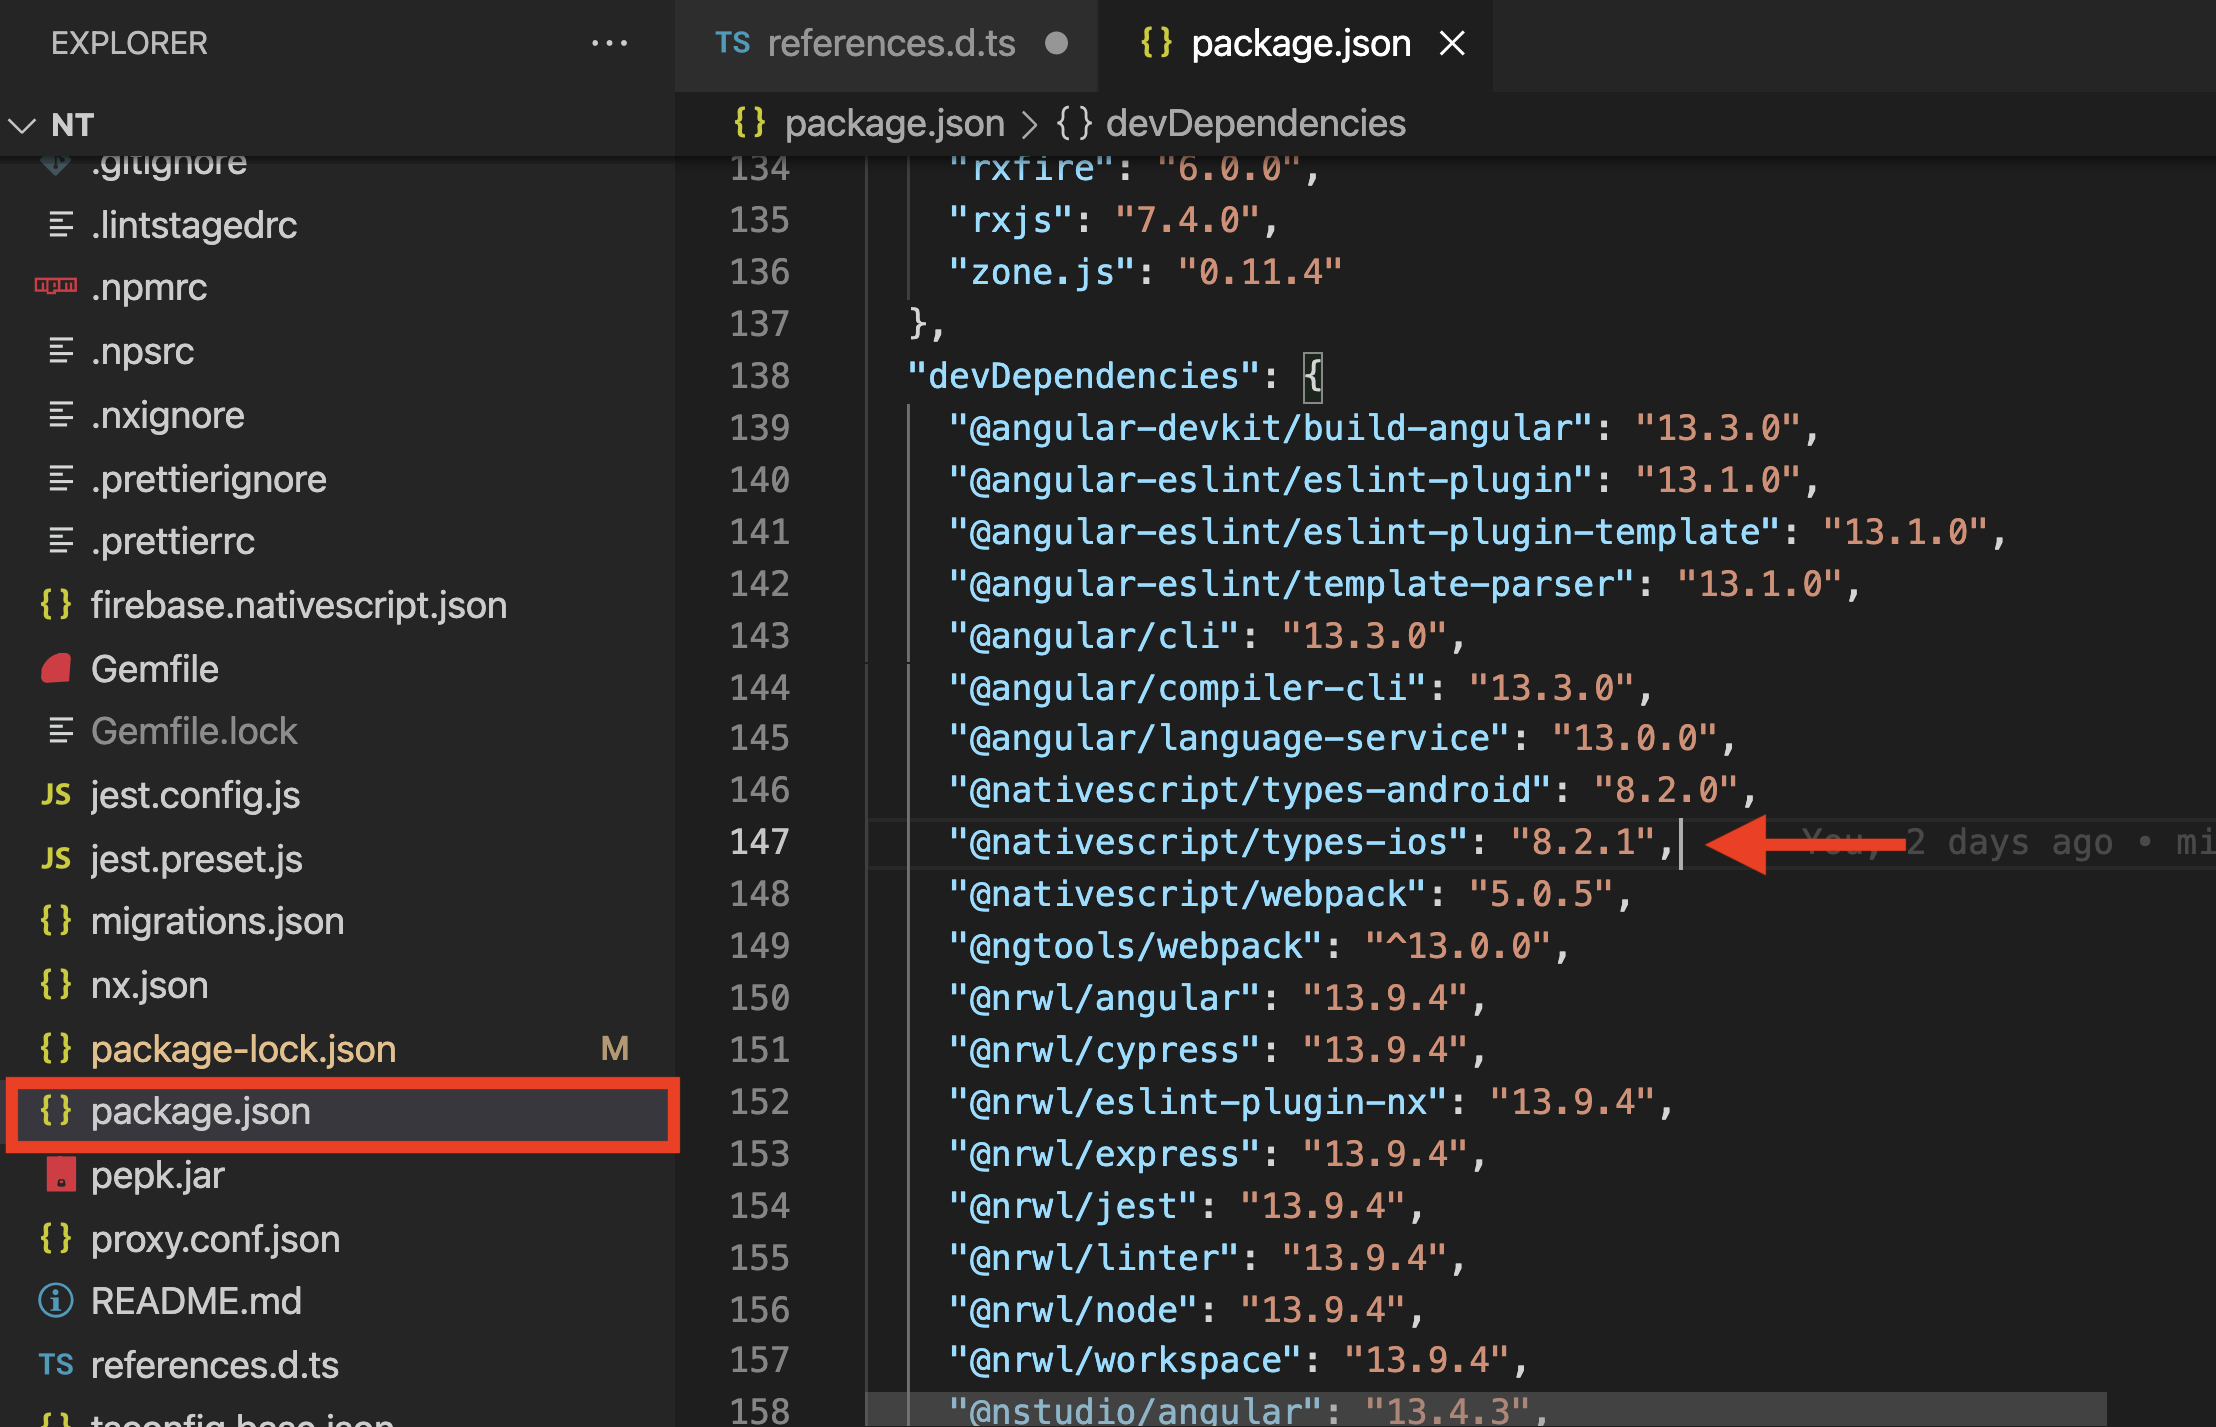Click the JSON icon beside firebase.nativescript.json

[56, 604]
